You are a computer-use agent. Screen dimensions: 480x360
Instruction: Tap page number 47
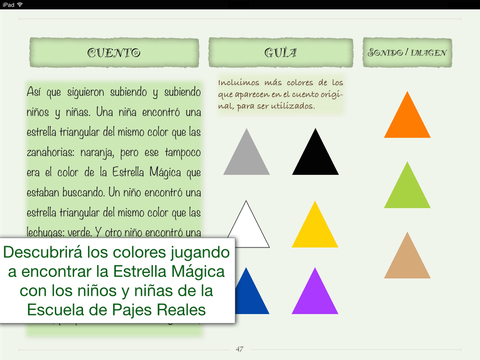click(x=239, y=349)
